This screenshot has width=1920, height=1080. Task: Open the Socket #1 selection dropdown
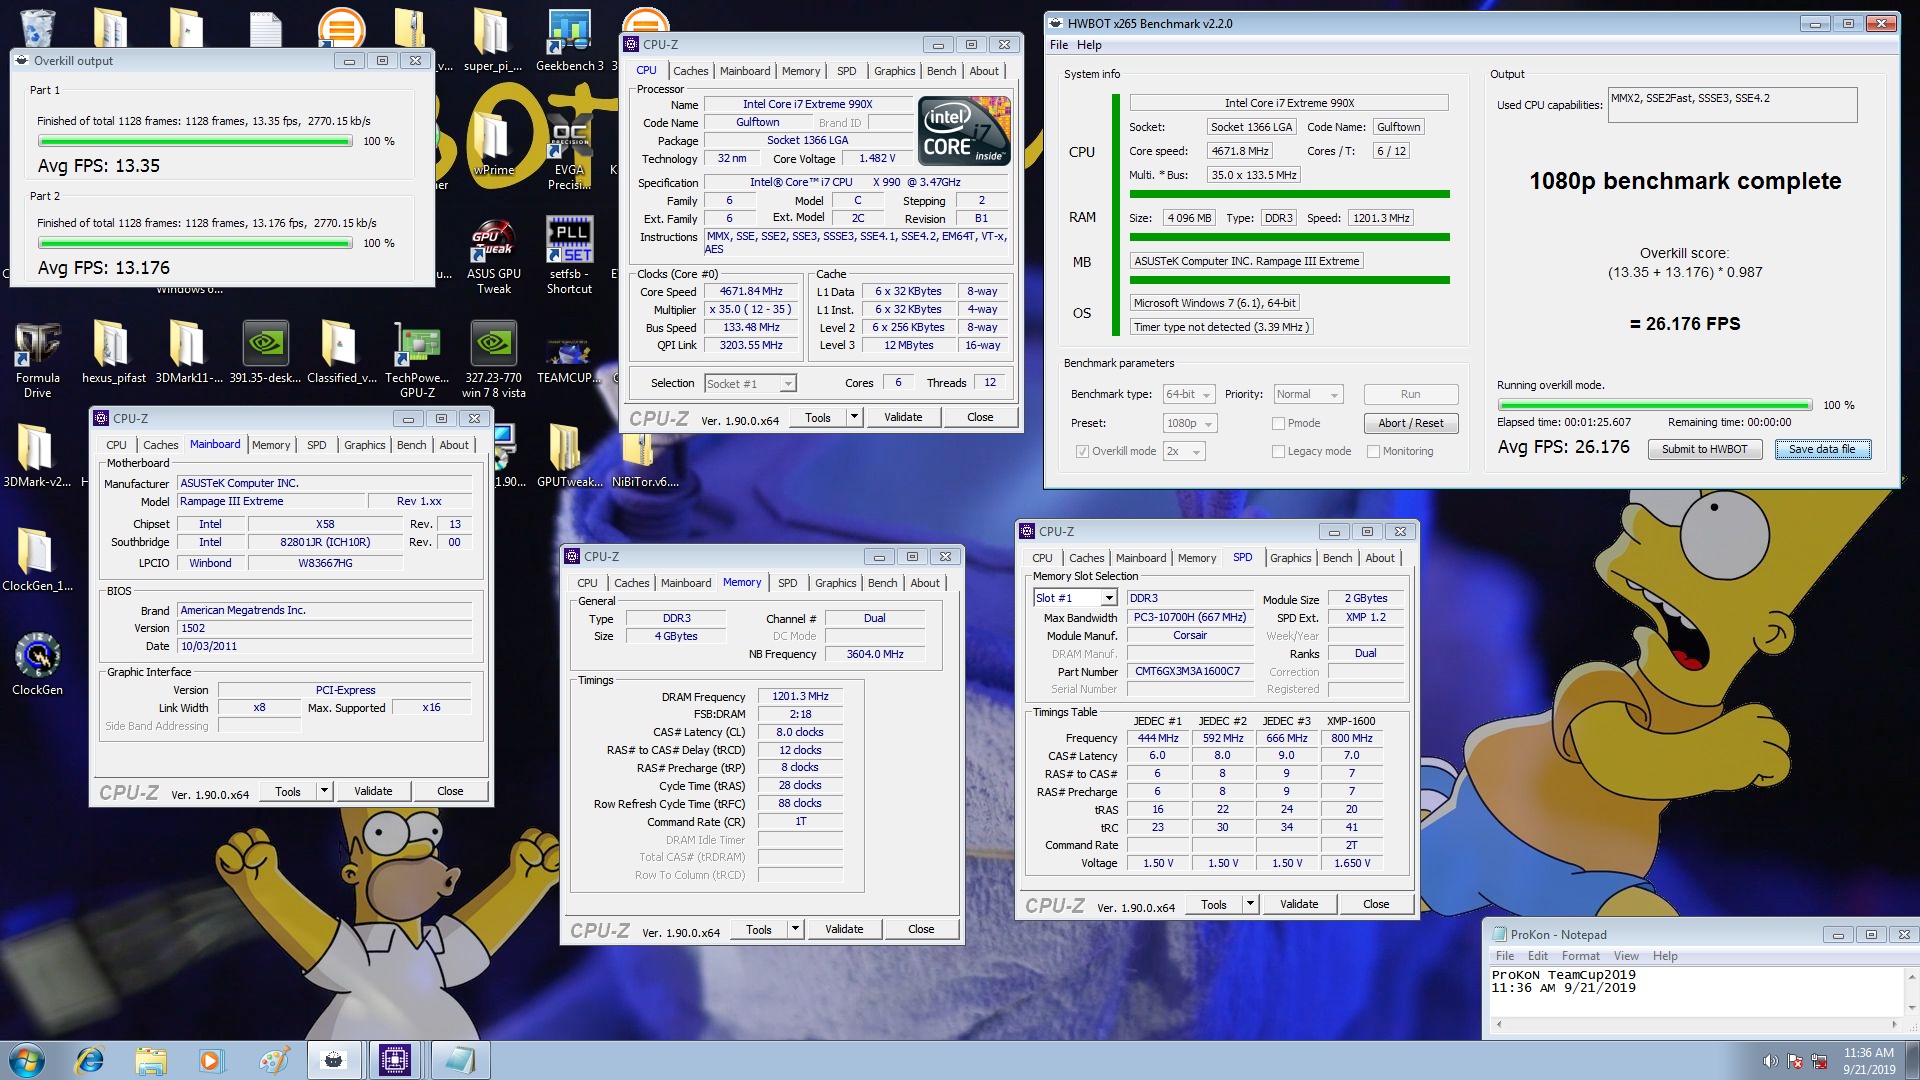(x=750, y=383)
